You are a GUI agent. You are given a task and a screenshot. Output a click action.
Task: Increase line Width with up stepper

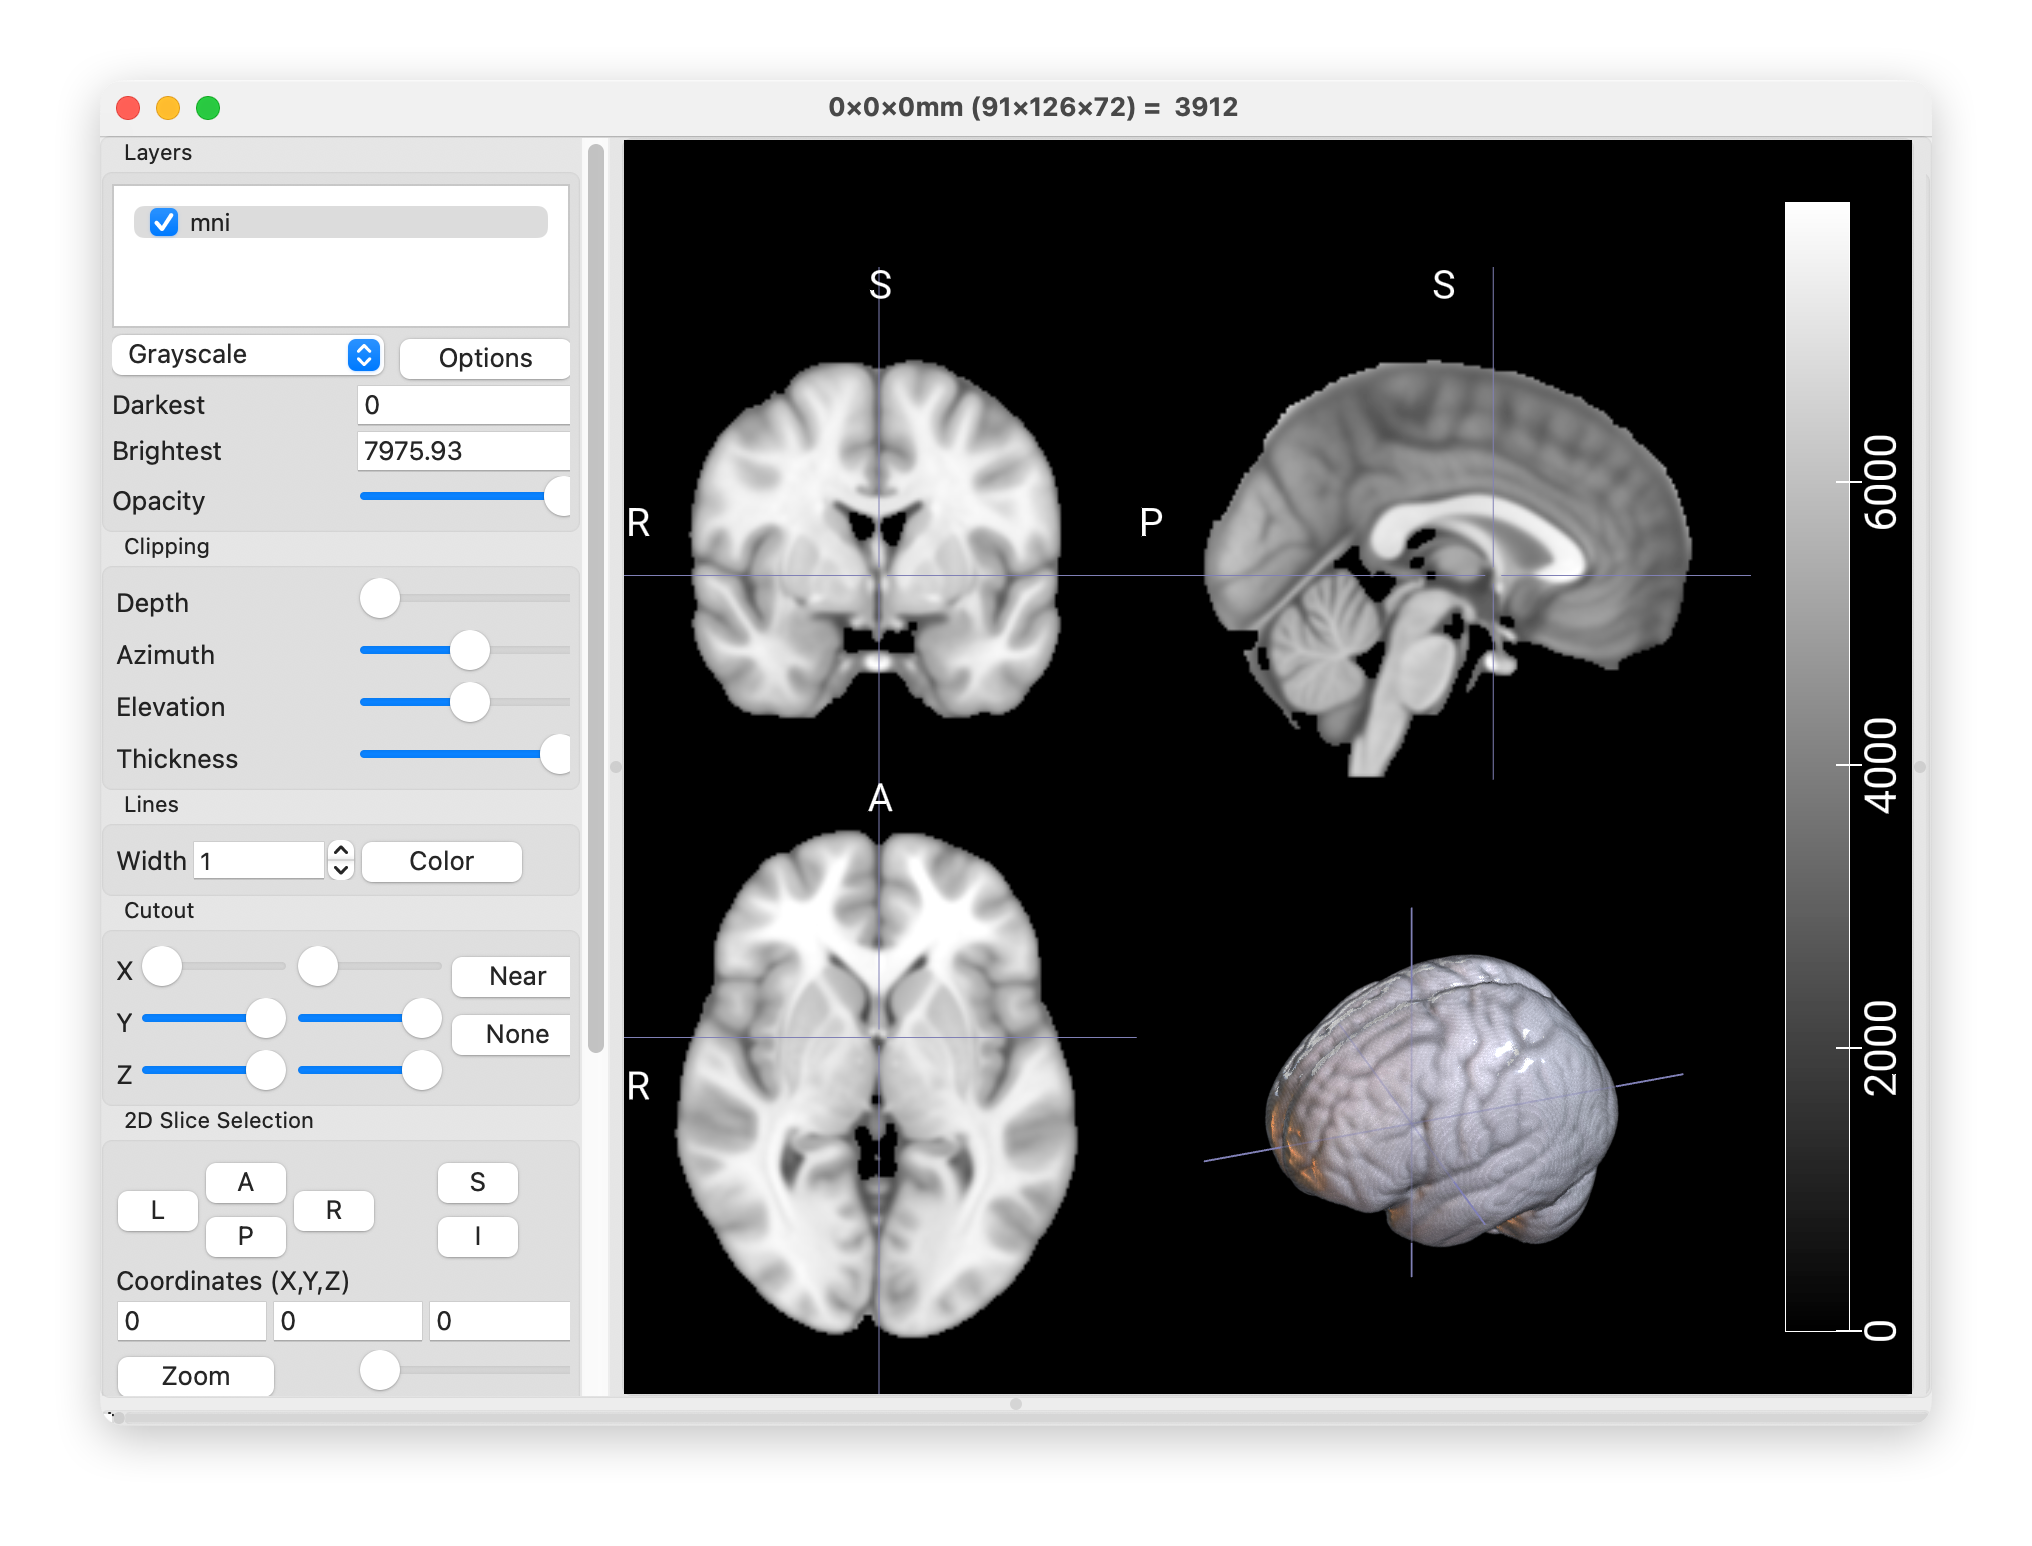(x=341, y=851)
